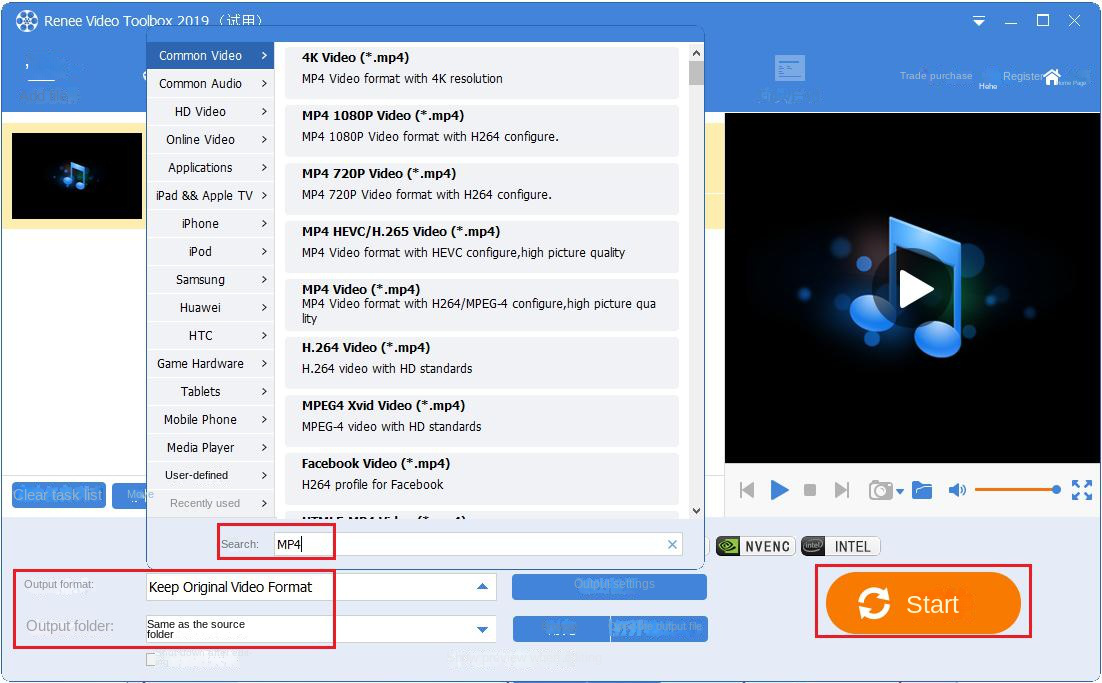Screen dimensions: 1102x683
Task: Click the speaker icon to mute preview
Action: coord(955,490)
